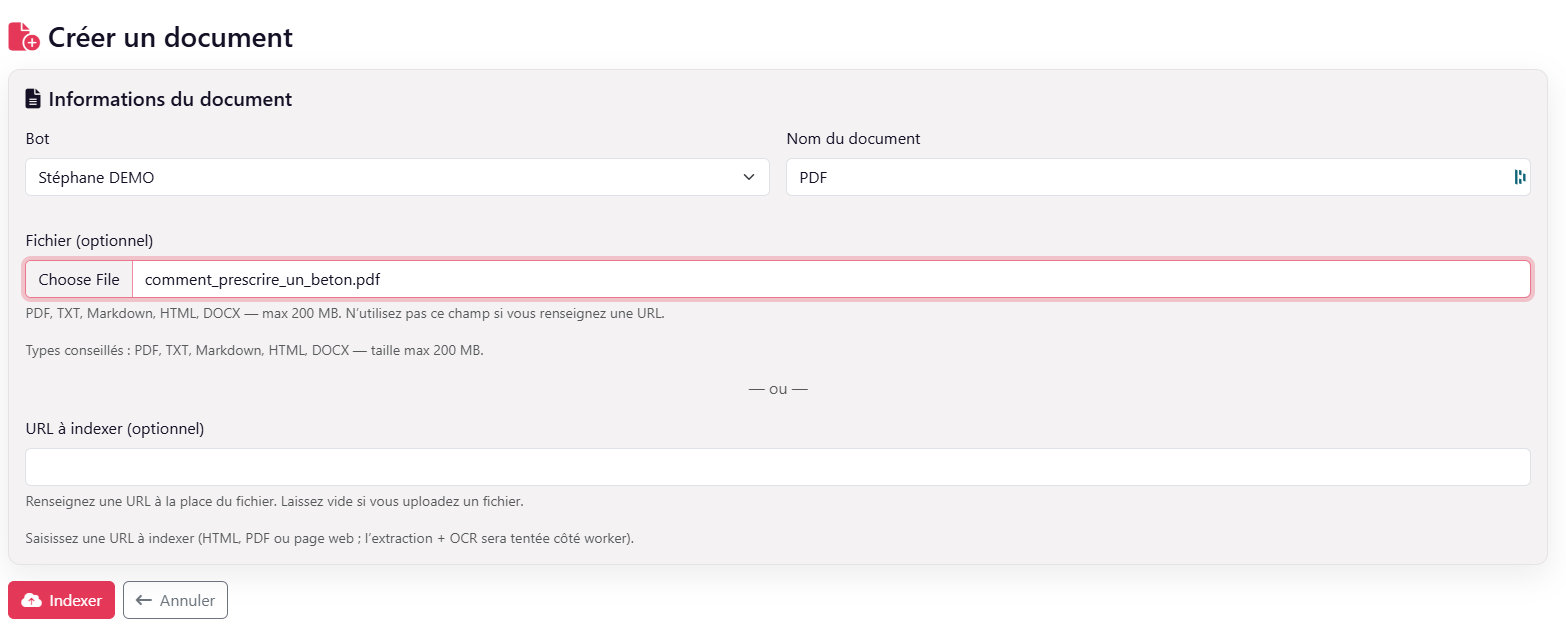Click the autofill icon in the document name field
Screen dimensions: 1566x637
(x=1519, y=177)
